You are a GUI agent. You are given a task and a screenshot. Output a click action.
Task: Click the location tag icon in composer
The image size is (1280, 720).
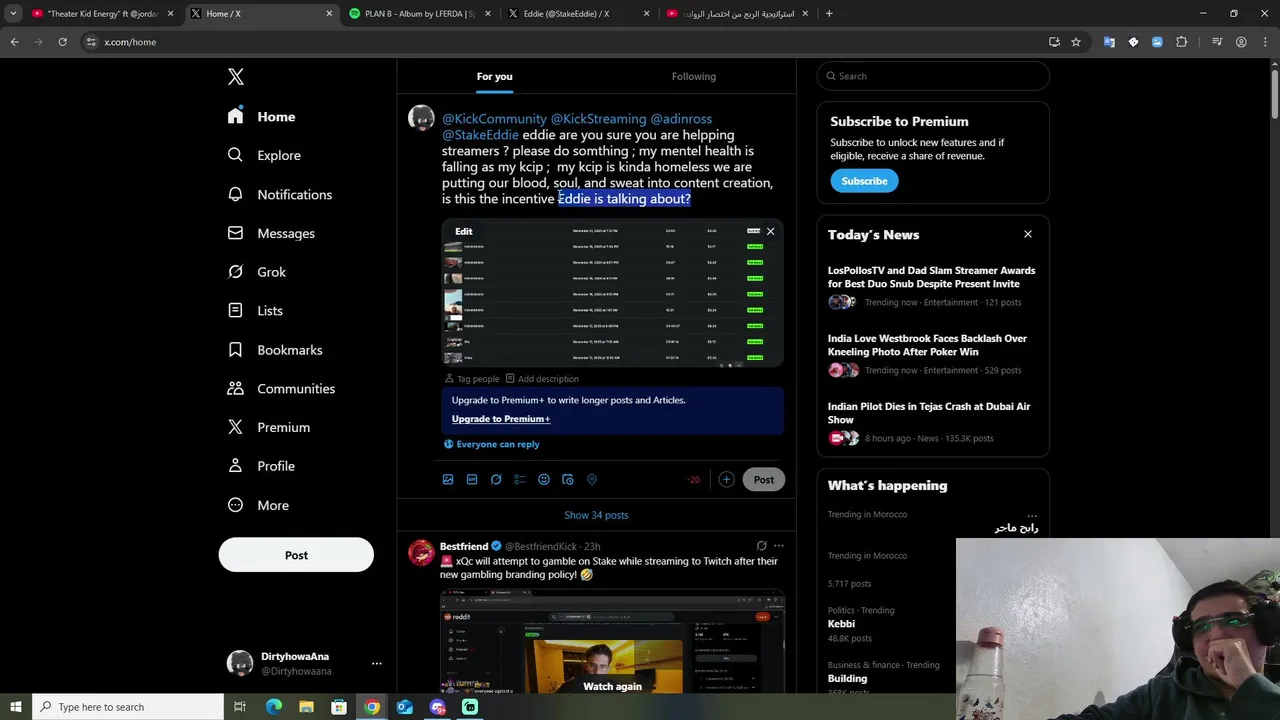(592, 480)
